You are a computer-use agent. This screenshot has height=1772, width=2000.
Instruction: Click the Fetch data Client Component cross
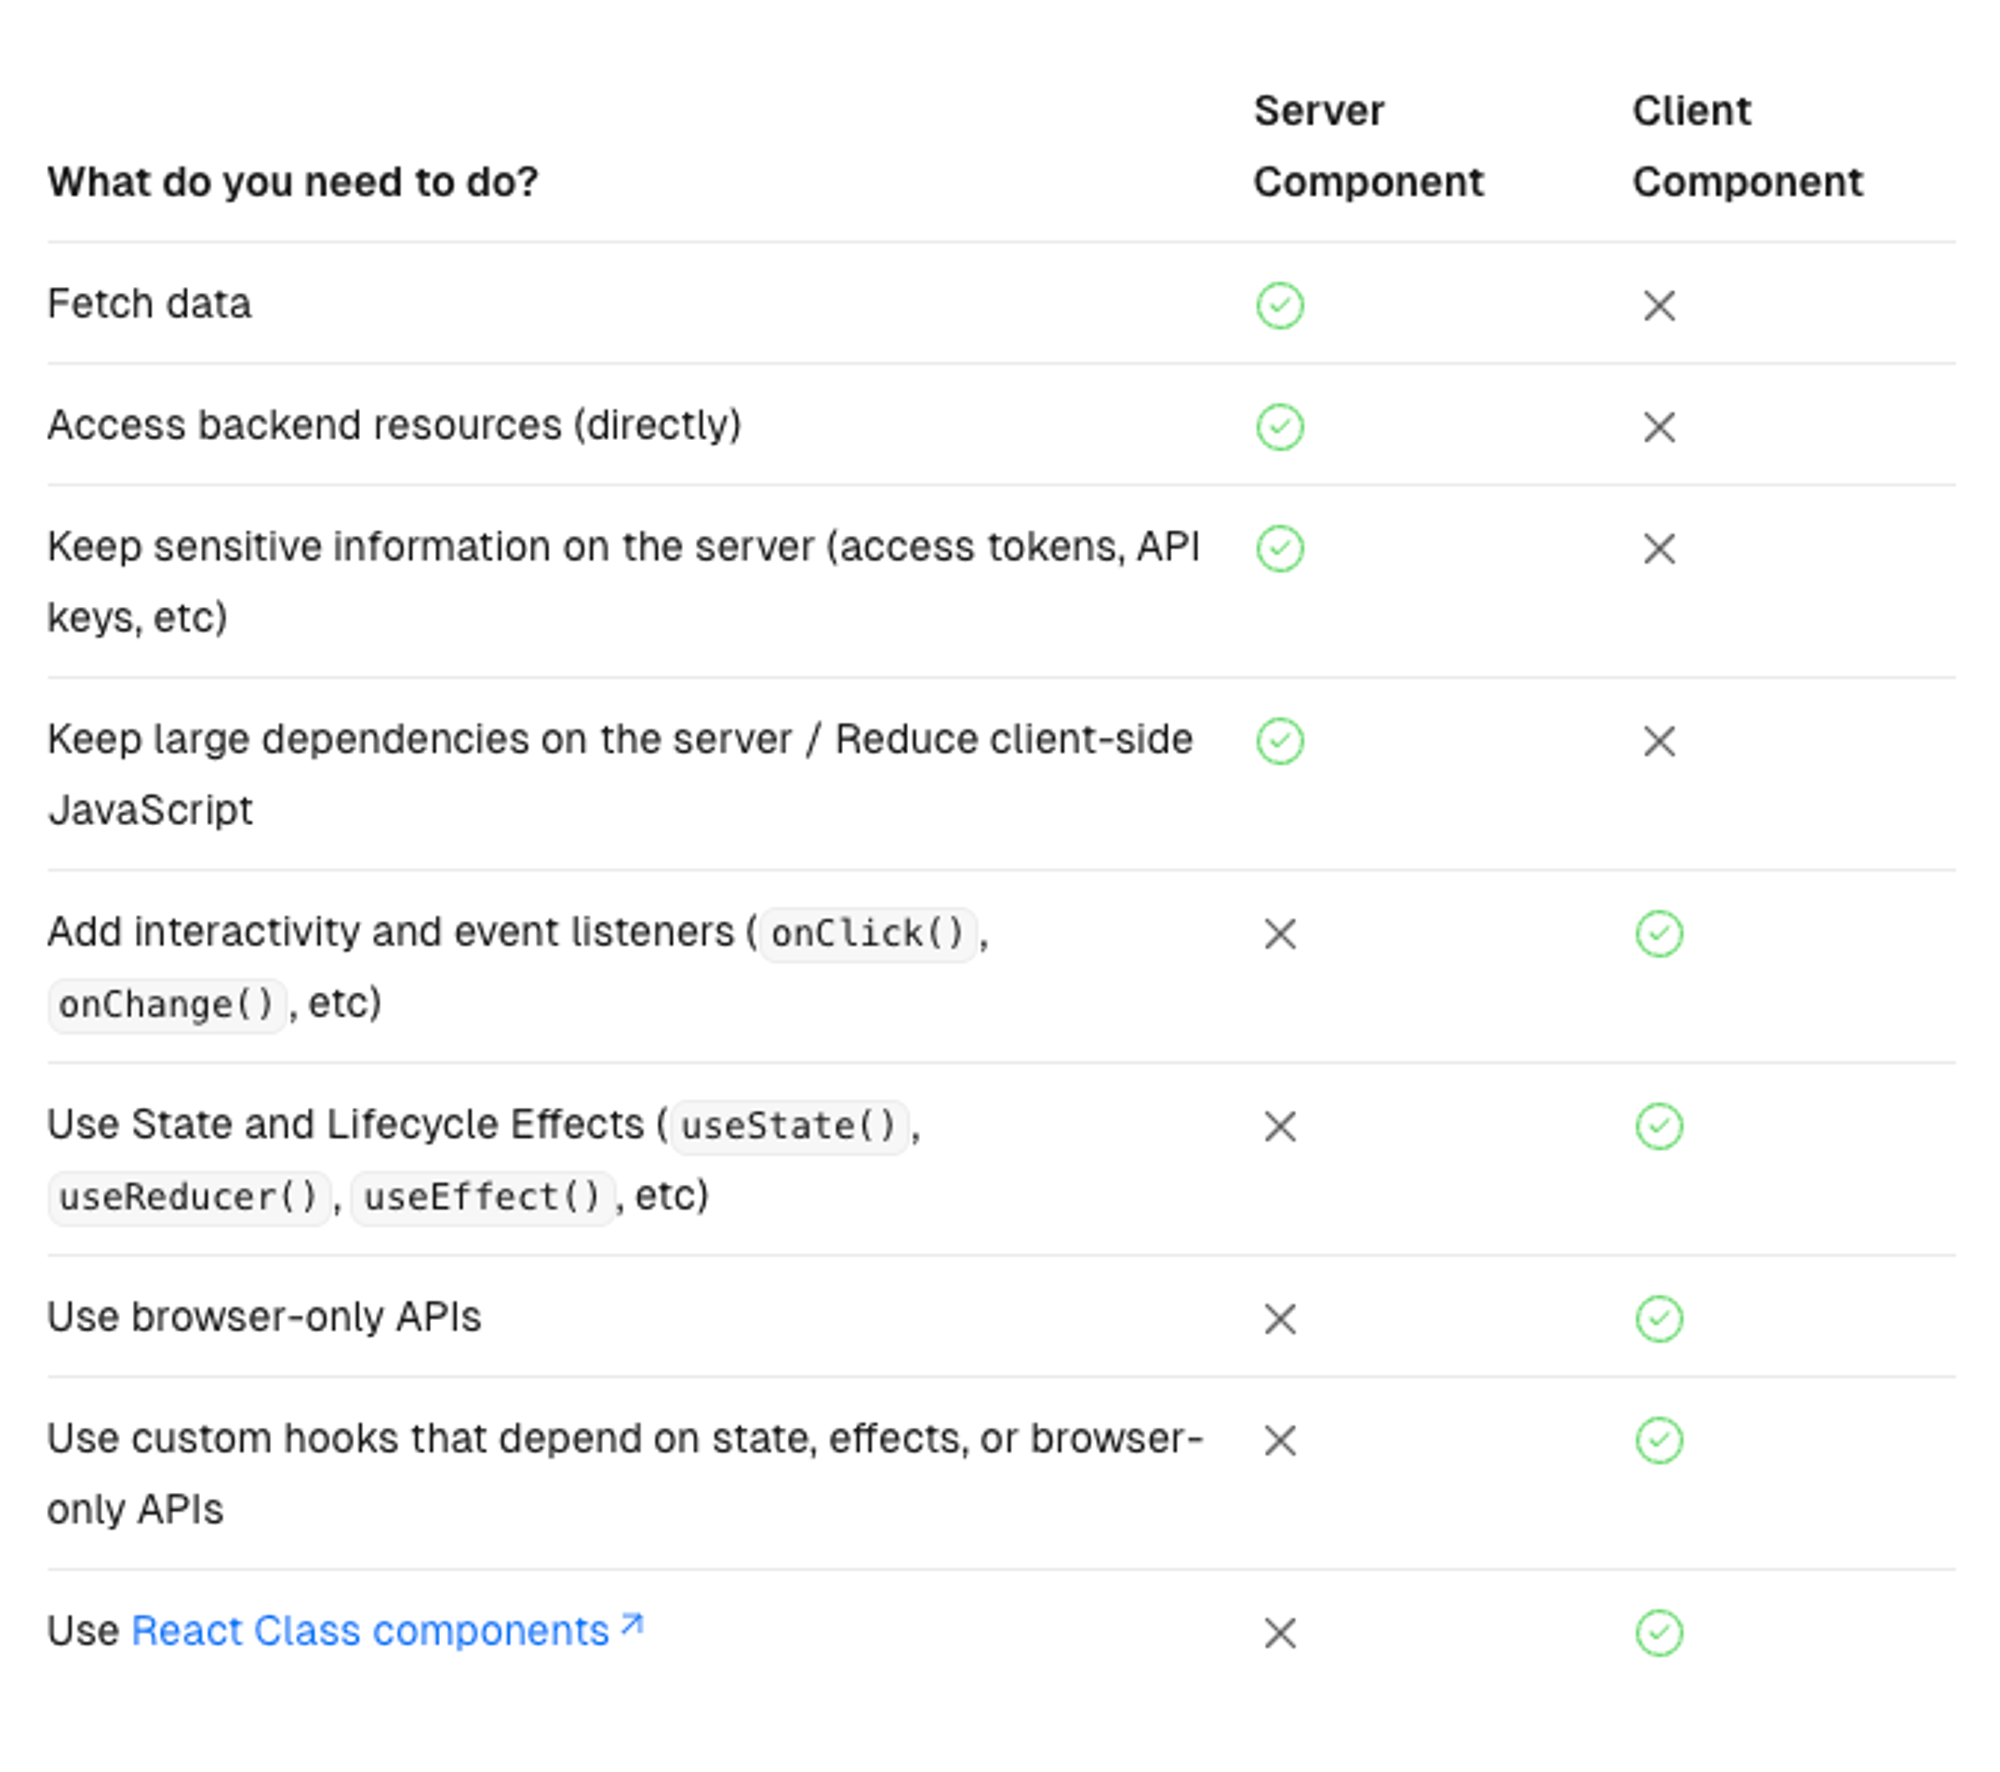pyautogui.click(x=1659, y=306)
